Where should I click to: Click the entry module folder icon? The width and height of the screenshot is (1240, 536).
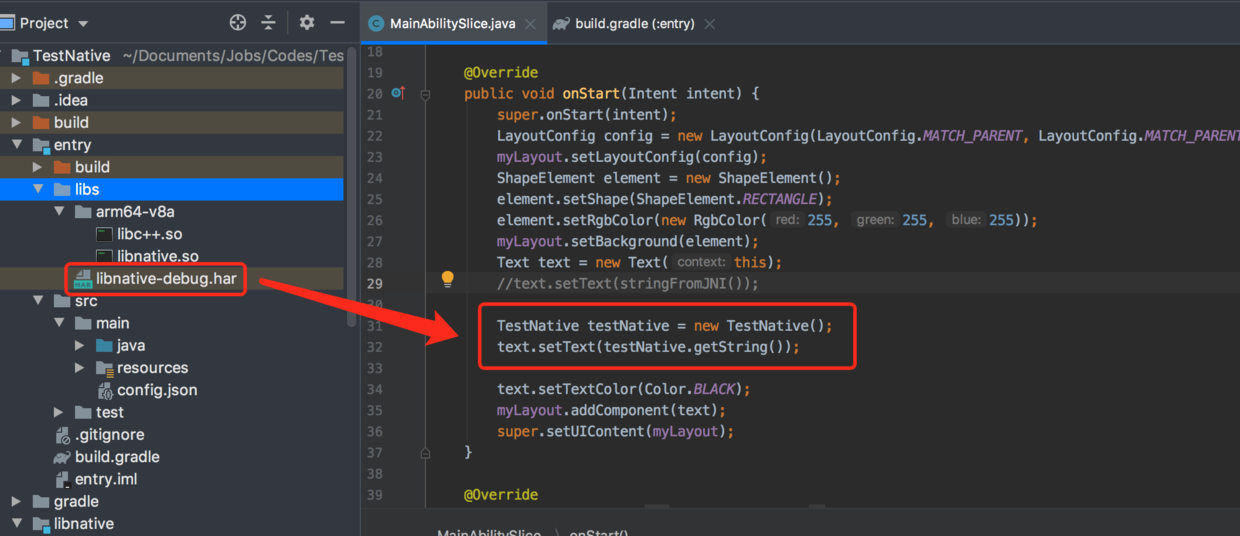pyautogui.click(x=41, y=145)
